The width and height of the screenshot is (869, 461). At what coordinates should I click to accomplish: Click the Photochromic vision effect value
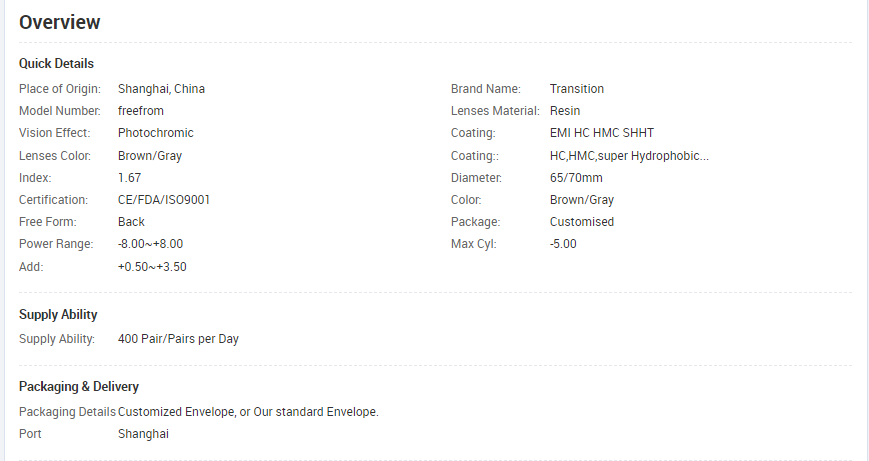click(155, 133)
